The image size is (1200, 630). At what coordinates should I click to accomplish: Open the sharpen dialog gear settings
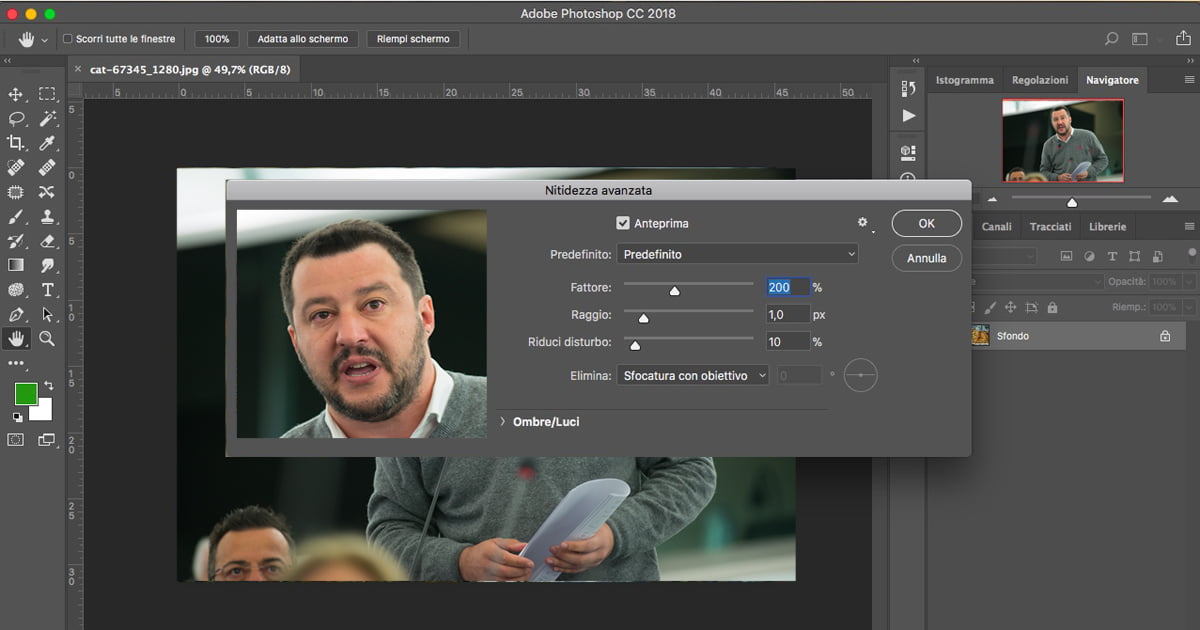pyautogui.click(x=862, y=222)
